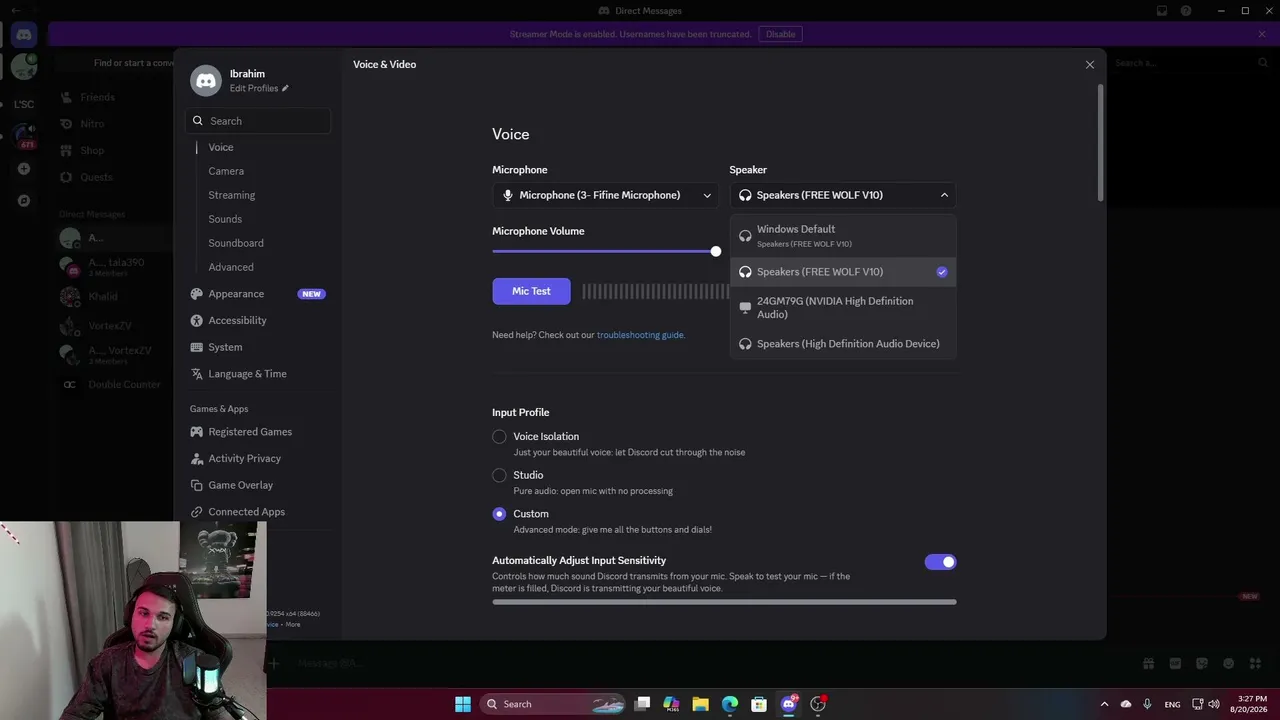Select the Voice Isolation input profile
Image resolution: width=1280 pixels, height=720 pixels.
[x=499, y=437]
